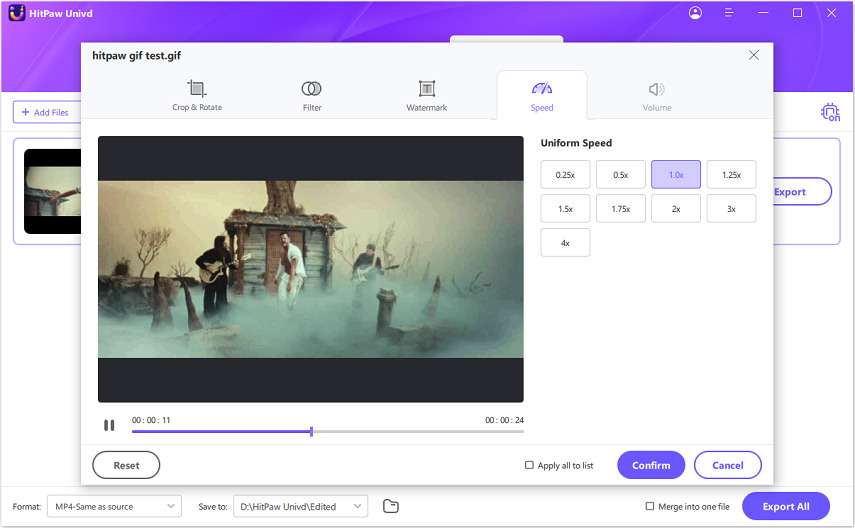Pick the 3x speed option

coord(731,208)
